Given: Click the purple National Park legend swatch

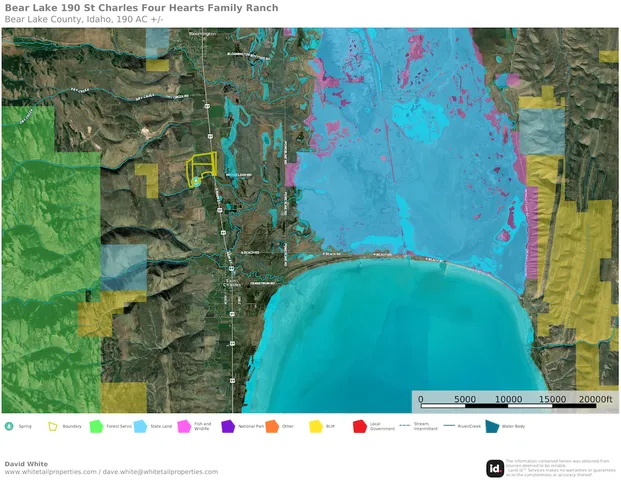Looking at the screenshot, I should click(228, 427).
